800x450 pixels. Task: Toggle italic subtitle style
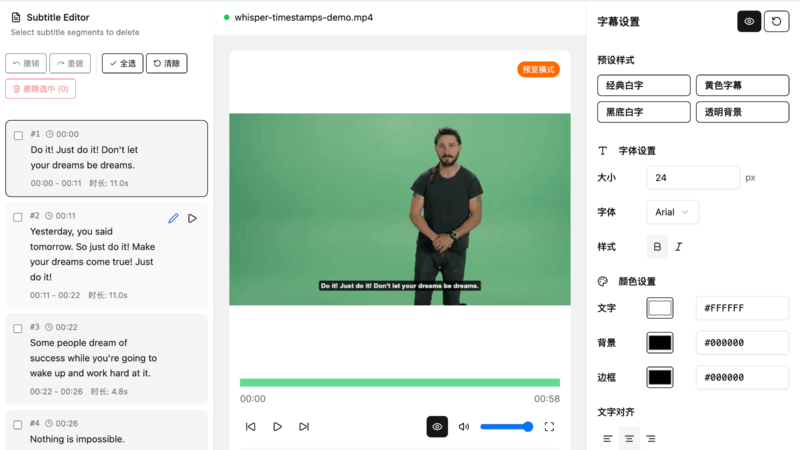(x=679, y=247)
